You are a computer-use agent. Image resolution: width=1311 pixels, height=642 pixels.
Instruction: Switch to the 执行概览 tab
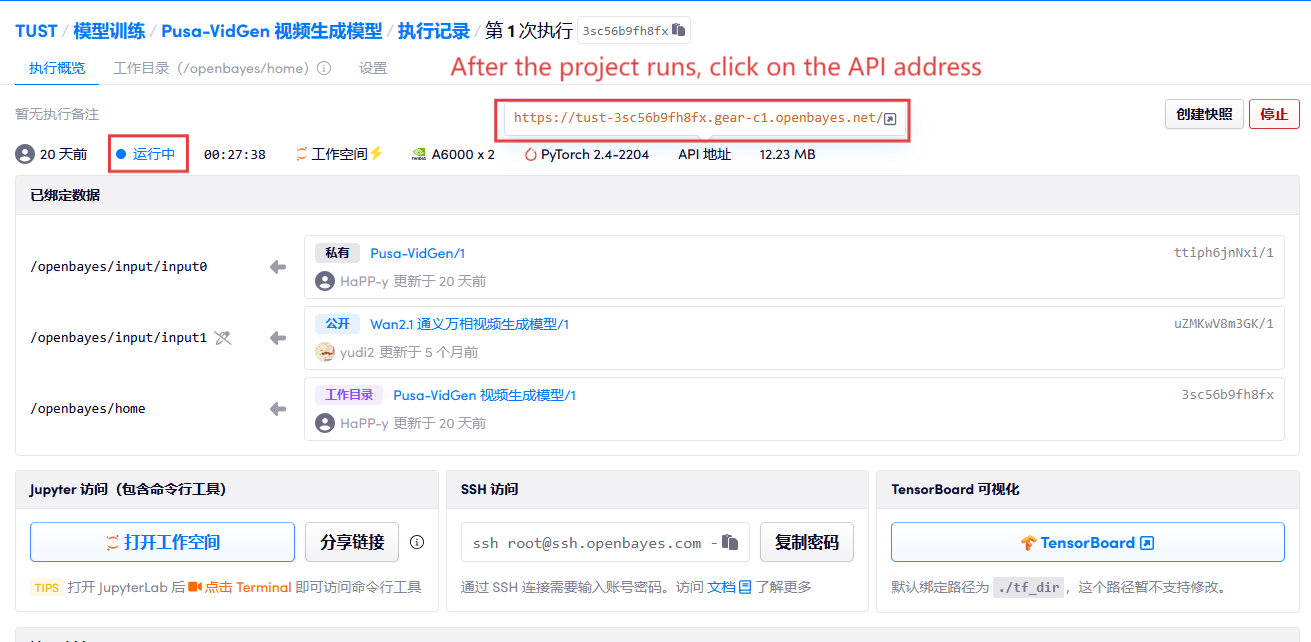tap(57, 69)
